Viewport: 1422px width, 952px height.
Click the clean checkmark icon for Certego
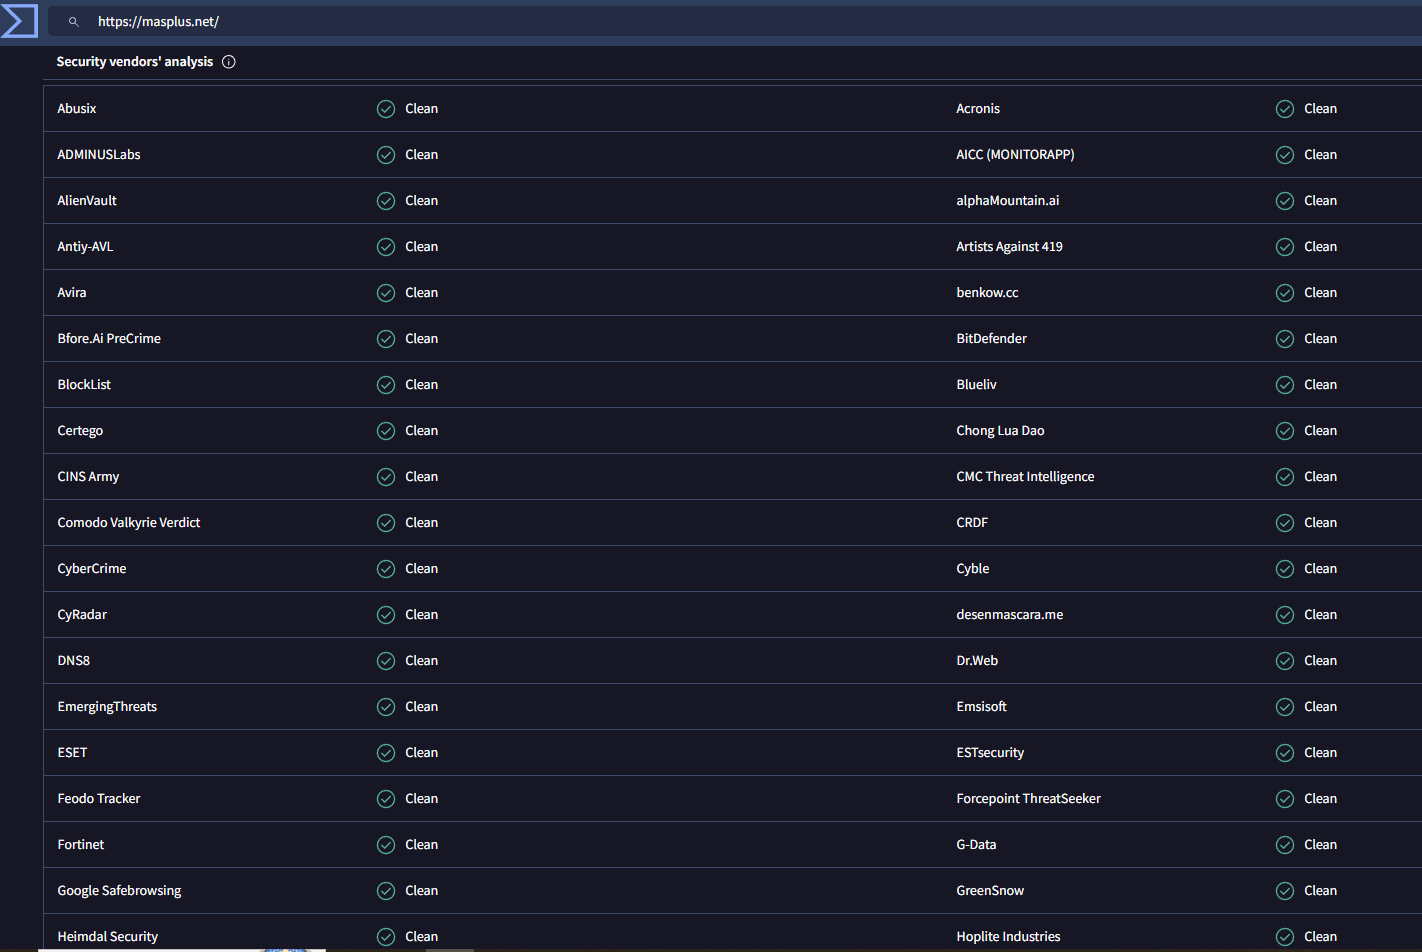point(386,431)
